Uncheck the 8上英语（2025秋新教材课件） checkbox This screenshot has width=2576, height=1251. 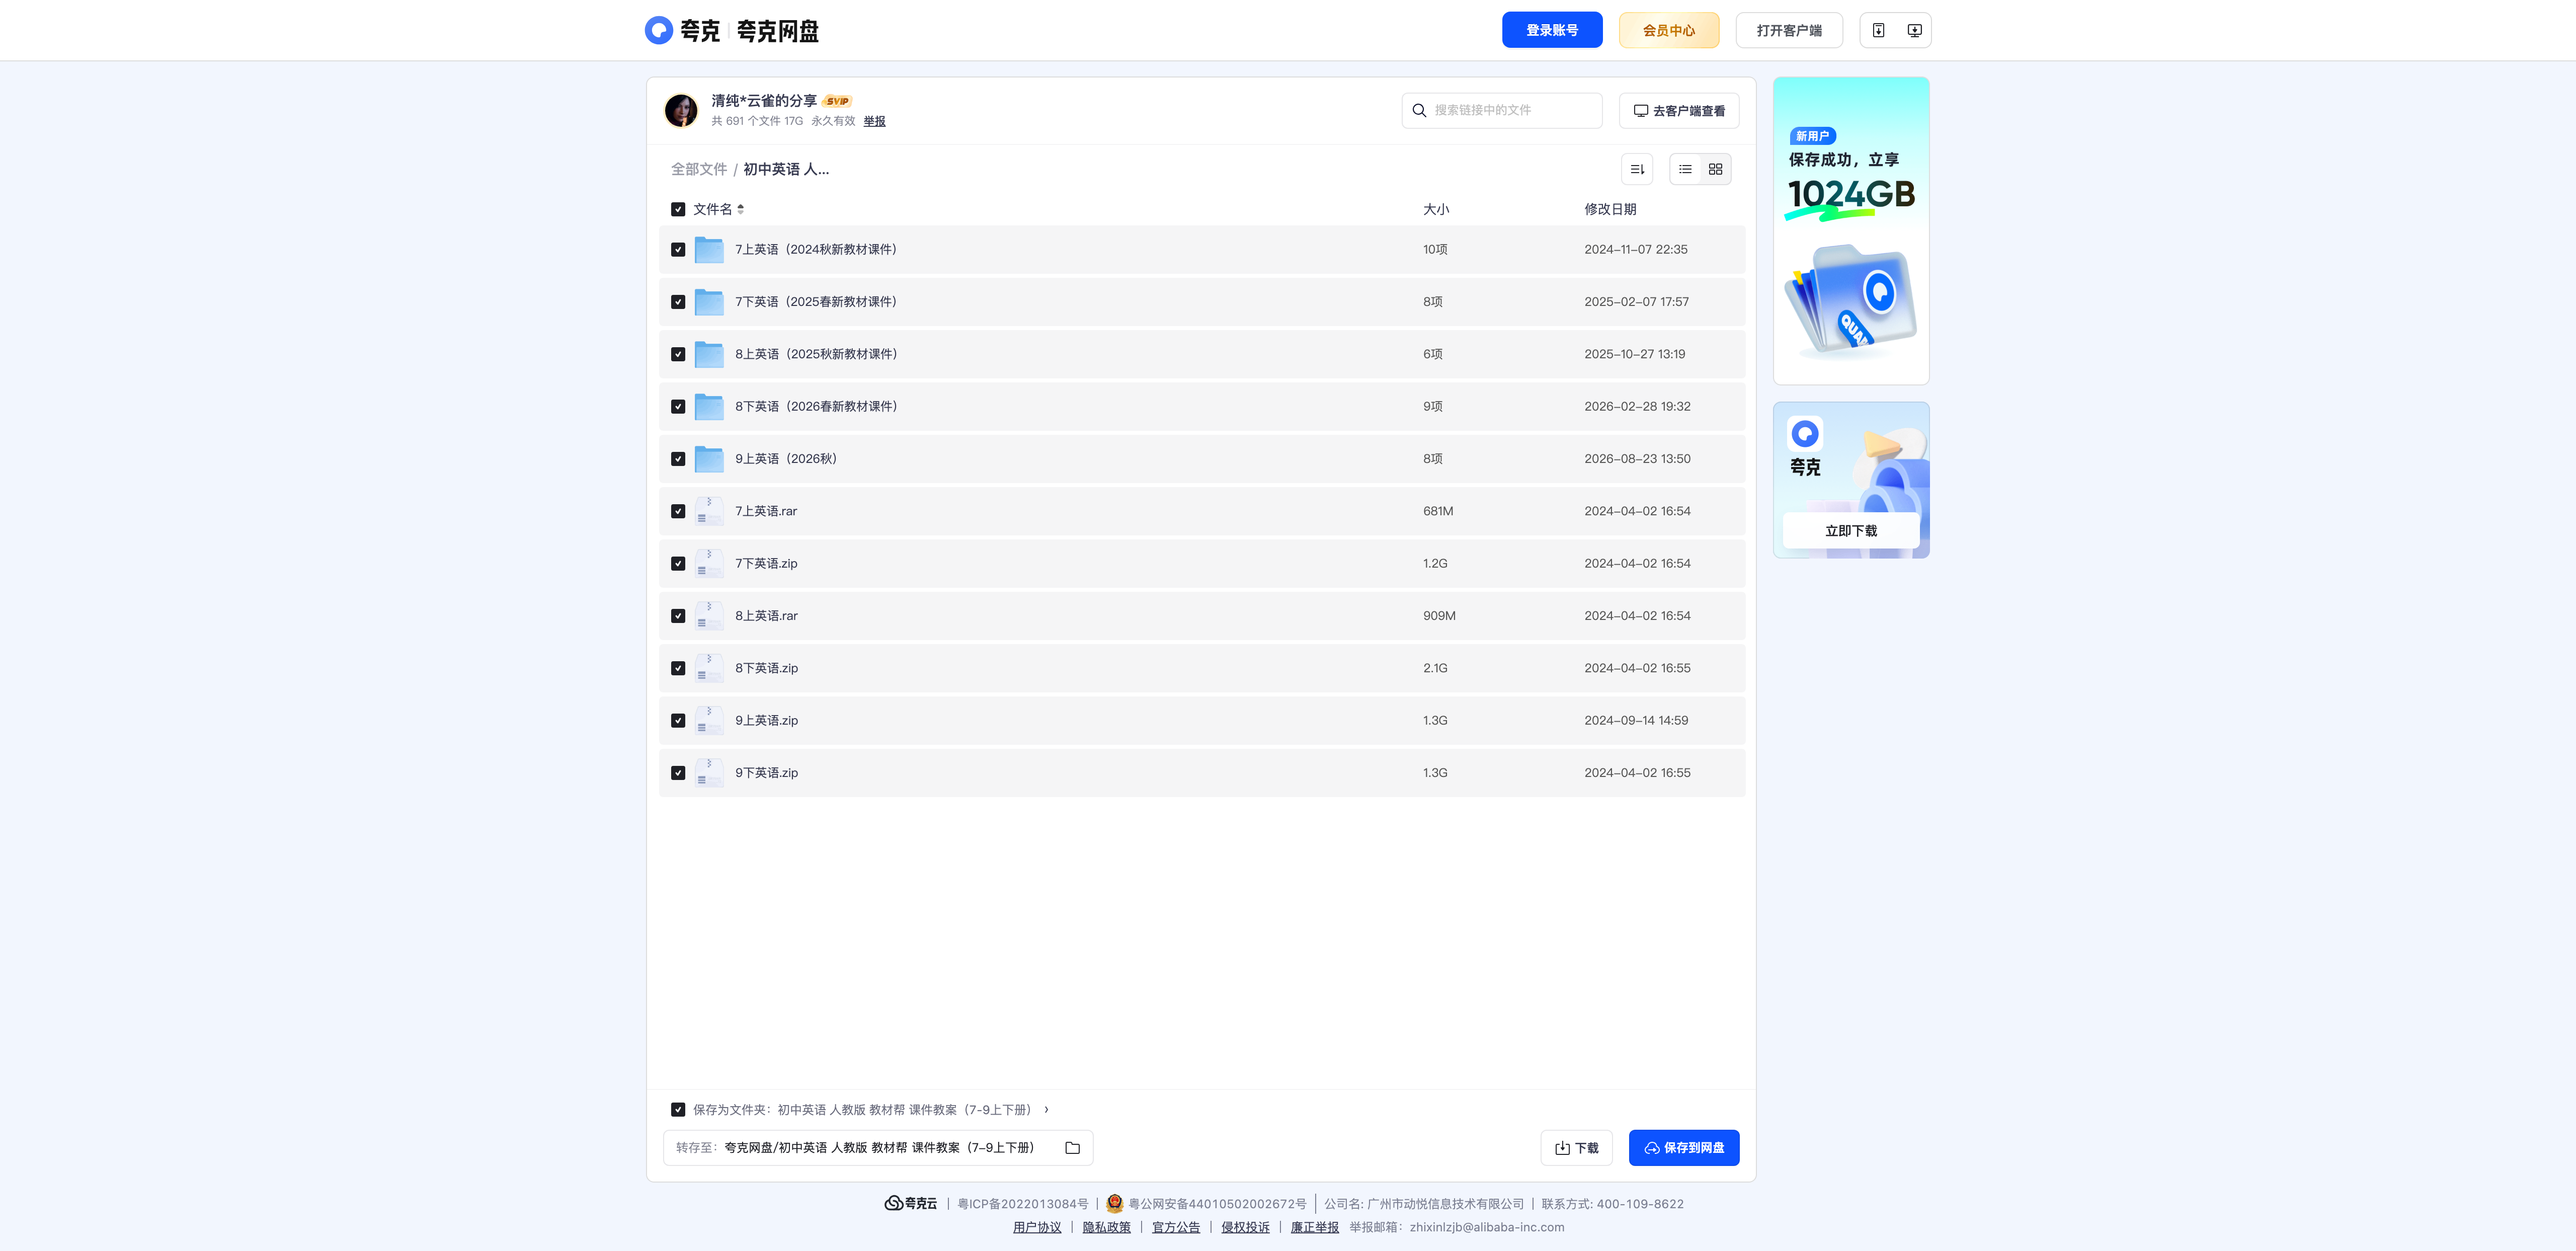(x=678, y=354)
